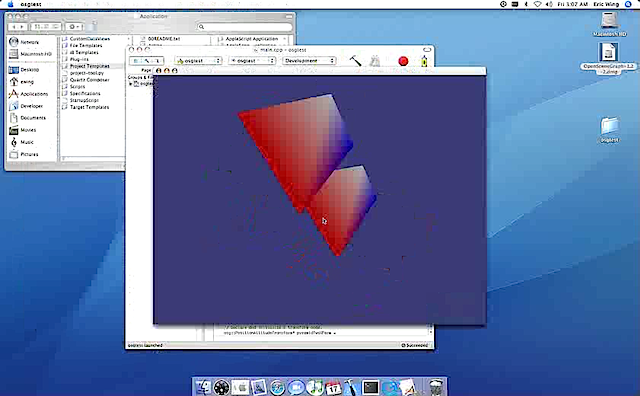Click the Terminal icon in the Dock

370,387
